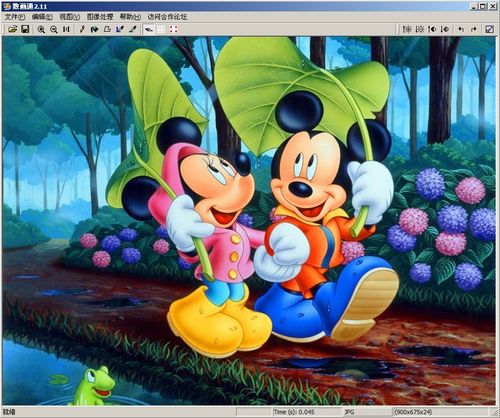Image resolution: width=500 pixels, height=418 pixels.
Task: Click the Zoom out magnifier icon
Action: pos(54,29)
